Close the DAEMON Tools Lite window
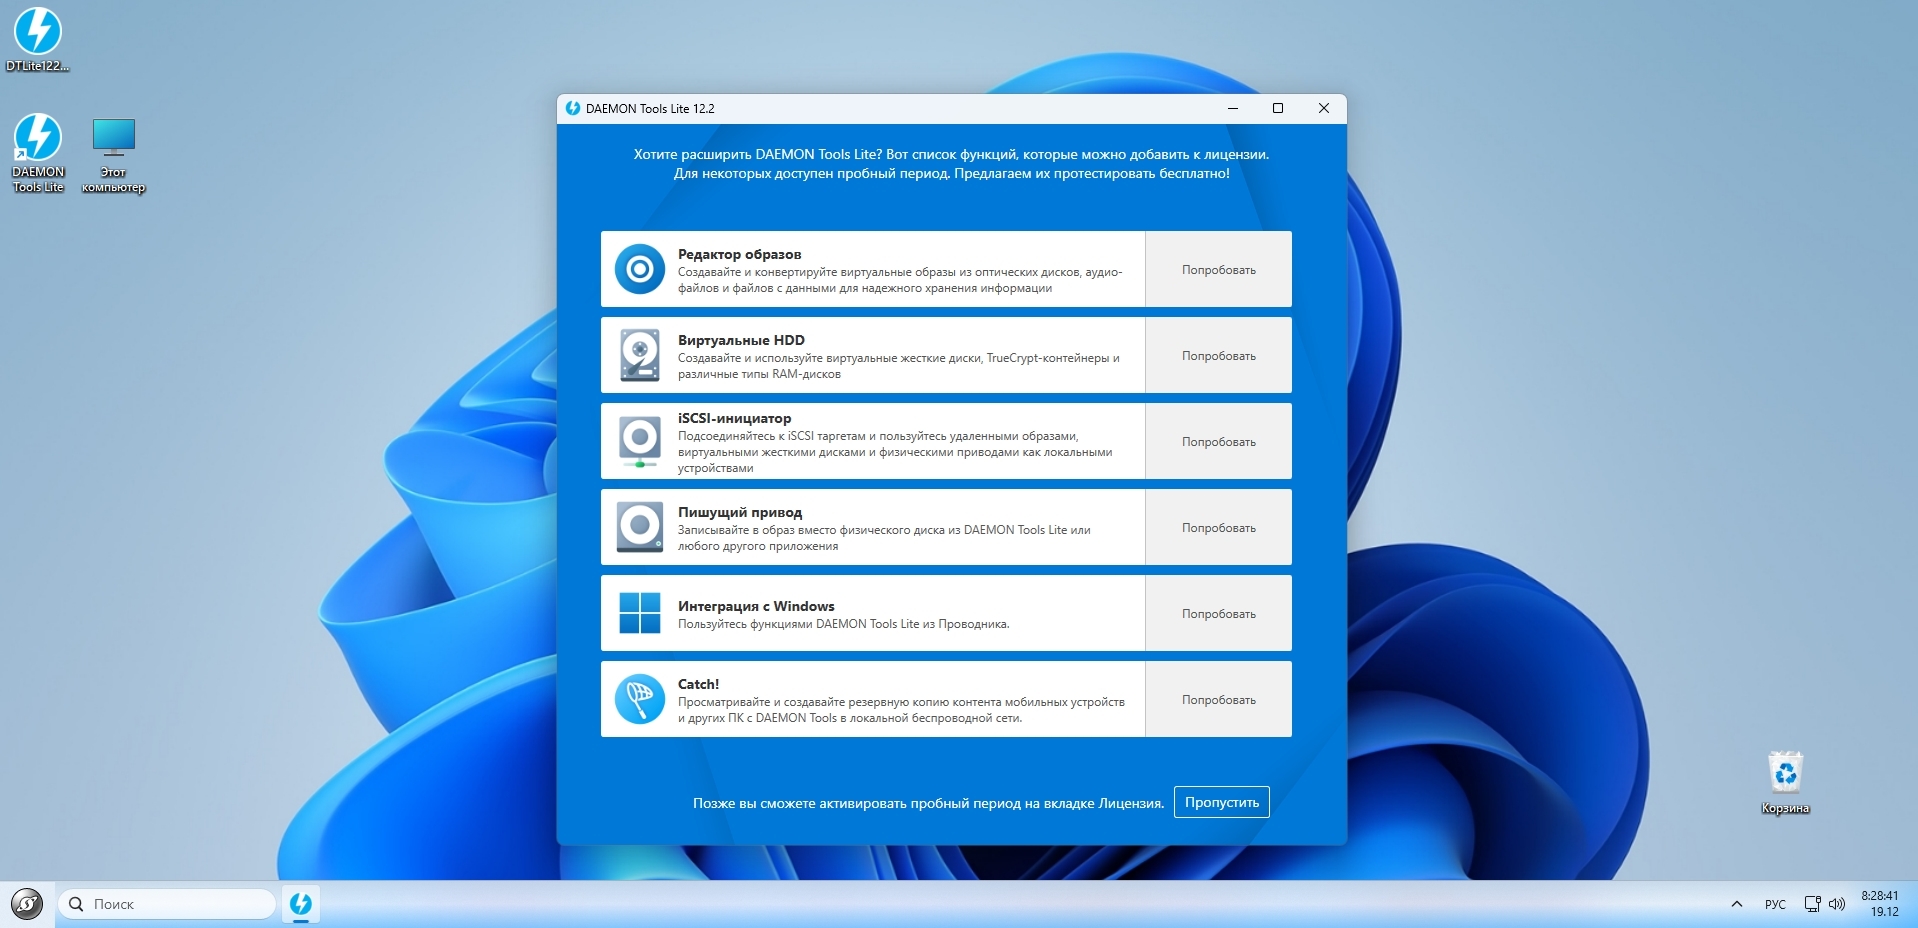The width and height of the screenshot is (1918, 928). pyautogui.click(x=1324, y=108)
